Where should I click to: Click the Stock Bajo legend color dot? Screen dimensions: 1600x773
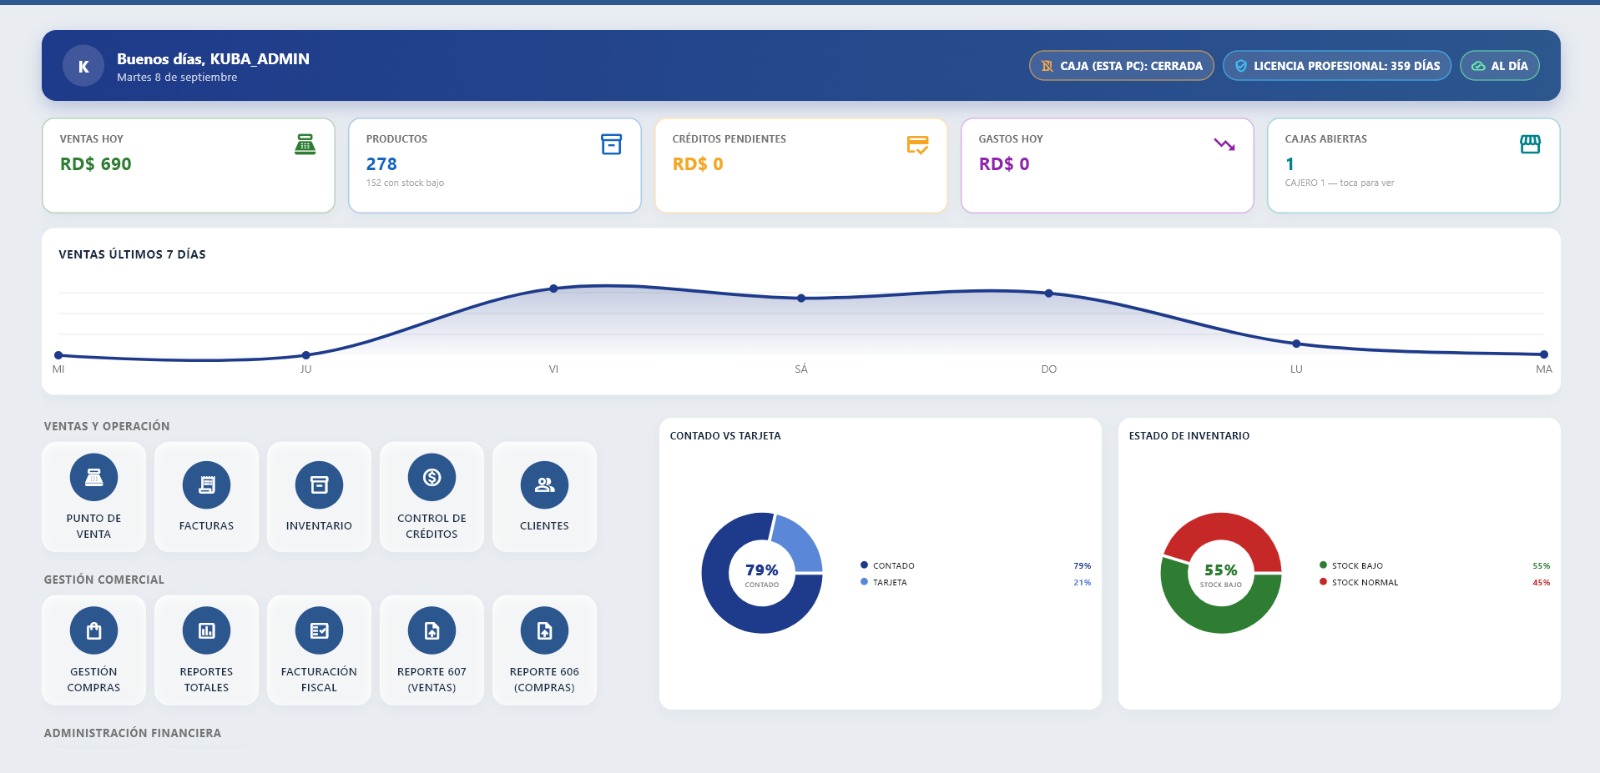coord(1323,565)
